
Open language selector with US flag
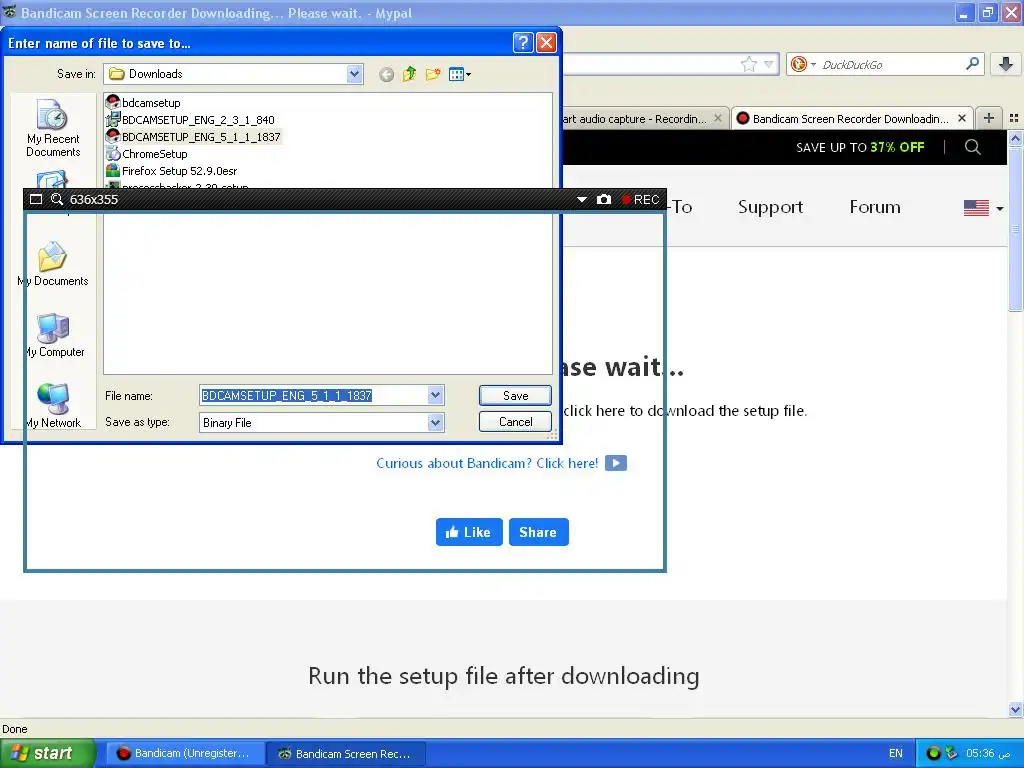click(x=984, y=208)
